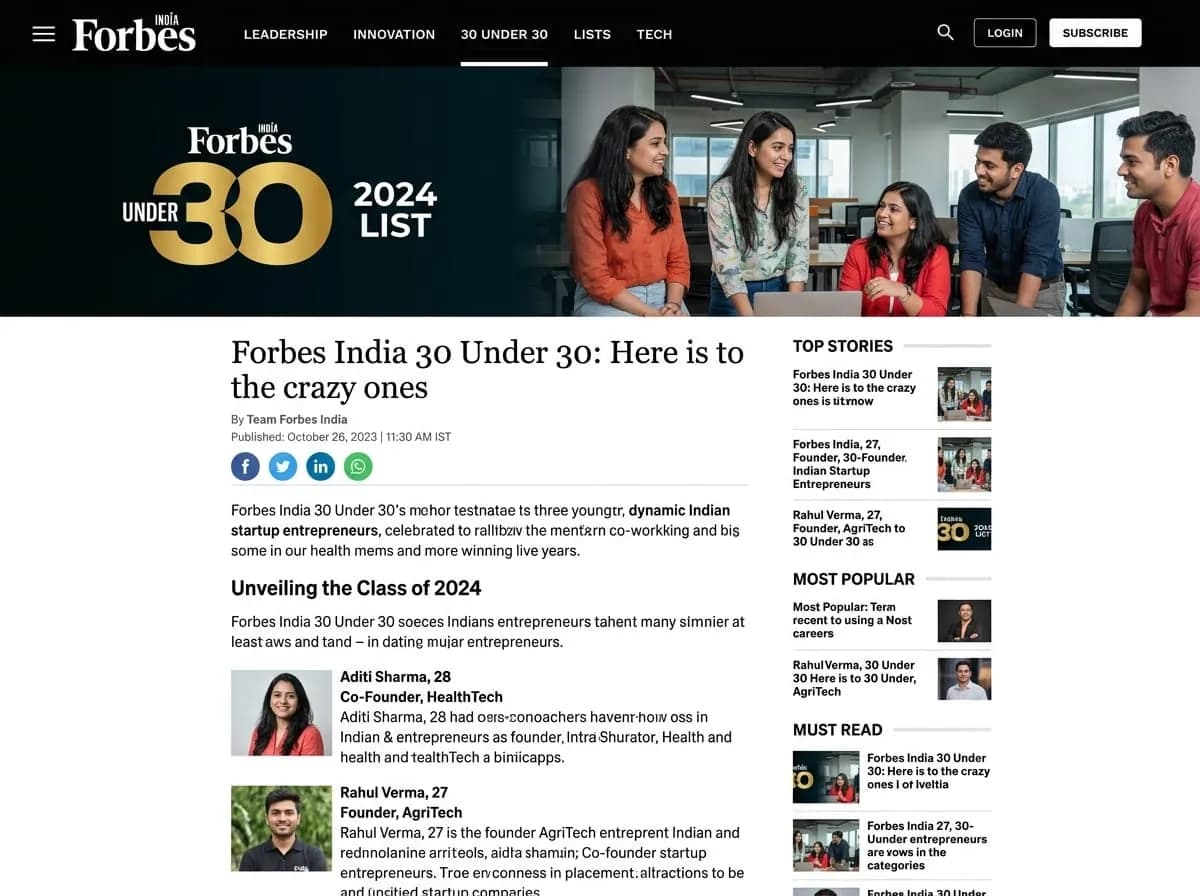Share article on Facebook

coord(245,466)
